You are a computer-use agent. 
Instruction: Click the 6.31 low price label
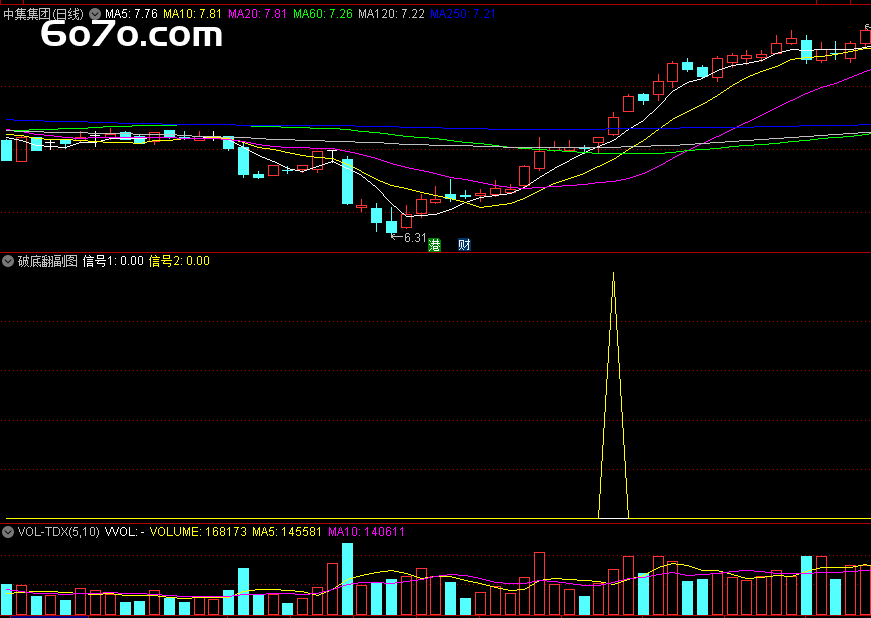point(414,238)
